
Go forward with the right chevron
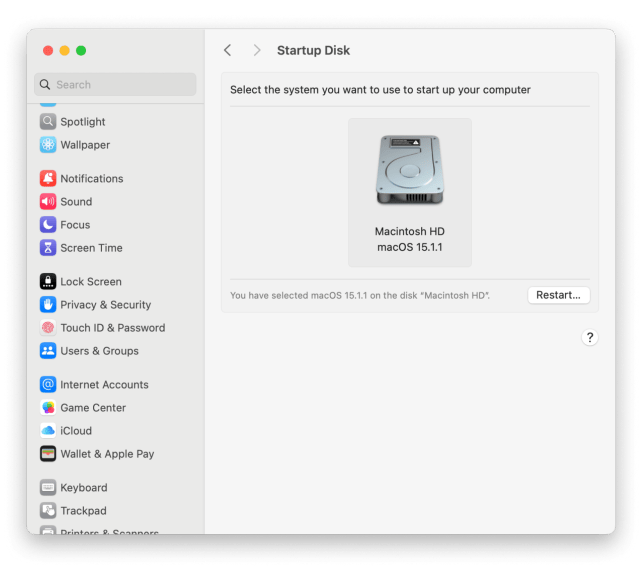coord(256,50)
